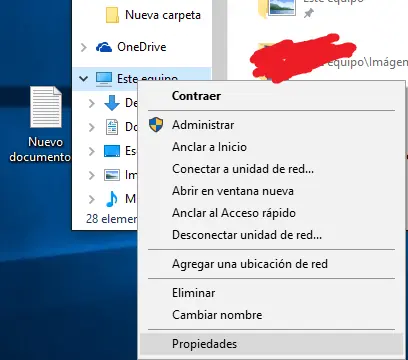Click the Este equipo monitor icon
The height and width of the screenshot is (360, 408).
click(104, 79)
